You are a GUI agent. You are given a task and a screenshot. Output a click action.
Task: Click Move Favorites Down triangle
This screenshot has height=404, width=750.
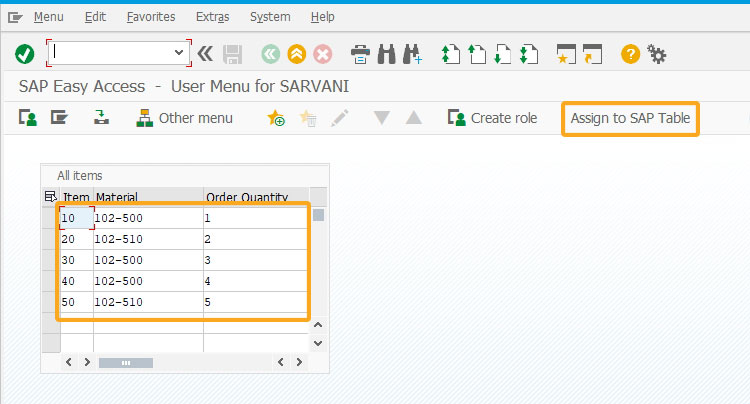382,118
